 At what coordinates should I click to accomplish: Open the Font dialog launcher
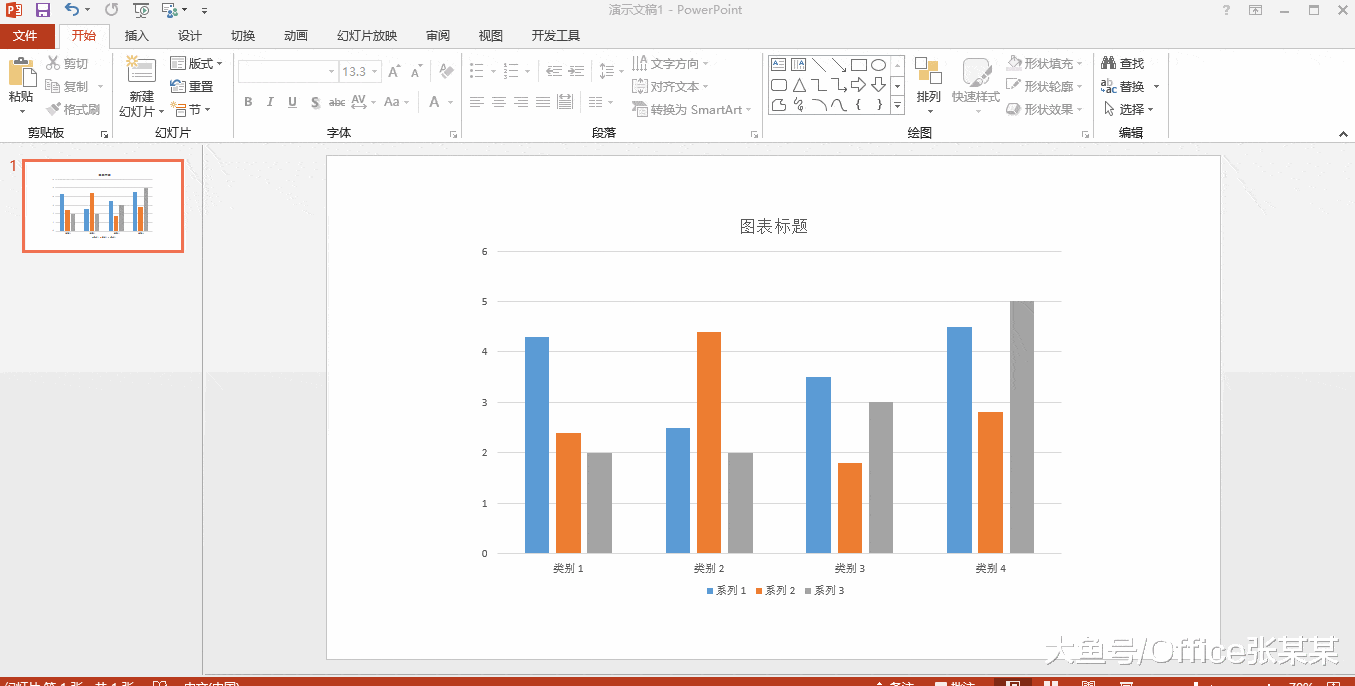(x=453, y=134)
